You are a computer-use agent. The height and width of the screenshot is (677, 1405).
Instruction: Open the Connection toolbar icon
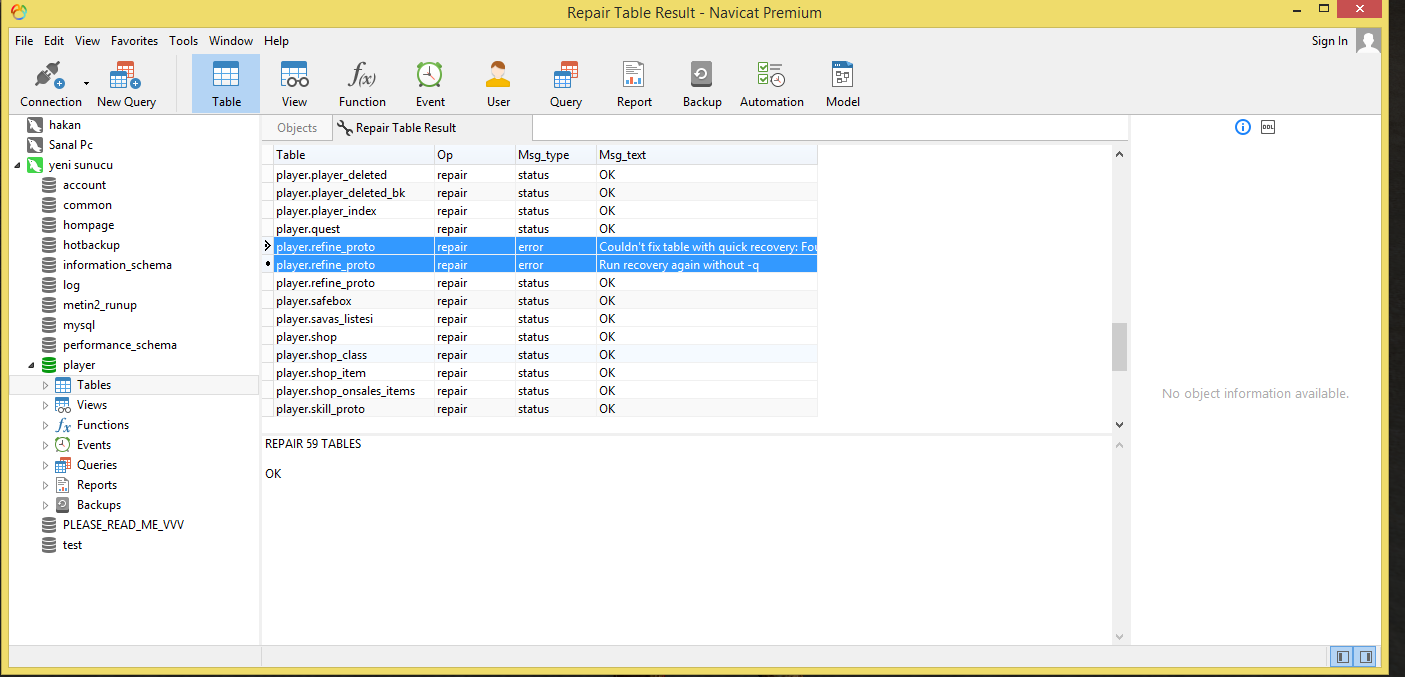[x=47, y=76]
